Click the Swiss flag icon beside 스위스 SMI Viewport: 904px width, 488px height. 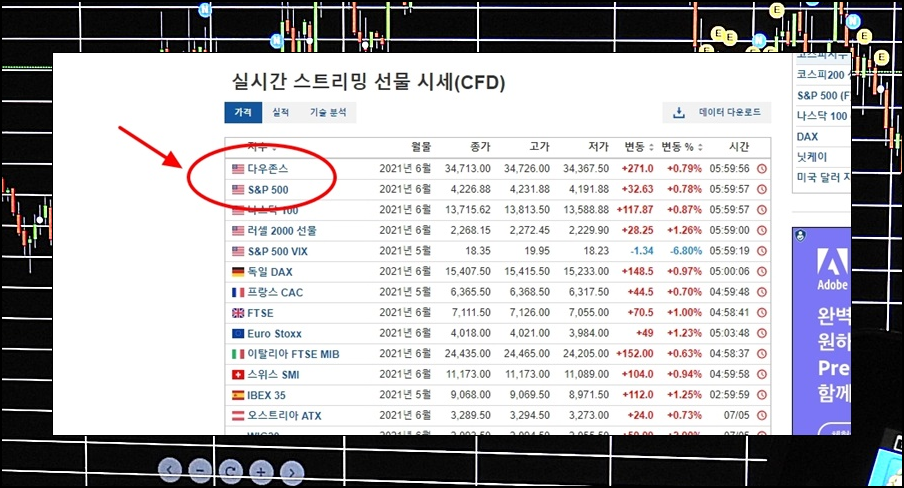click(238, 375)
